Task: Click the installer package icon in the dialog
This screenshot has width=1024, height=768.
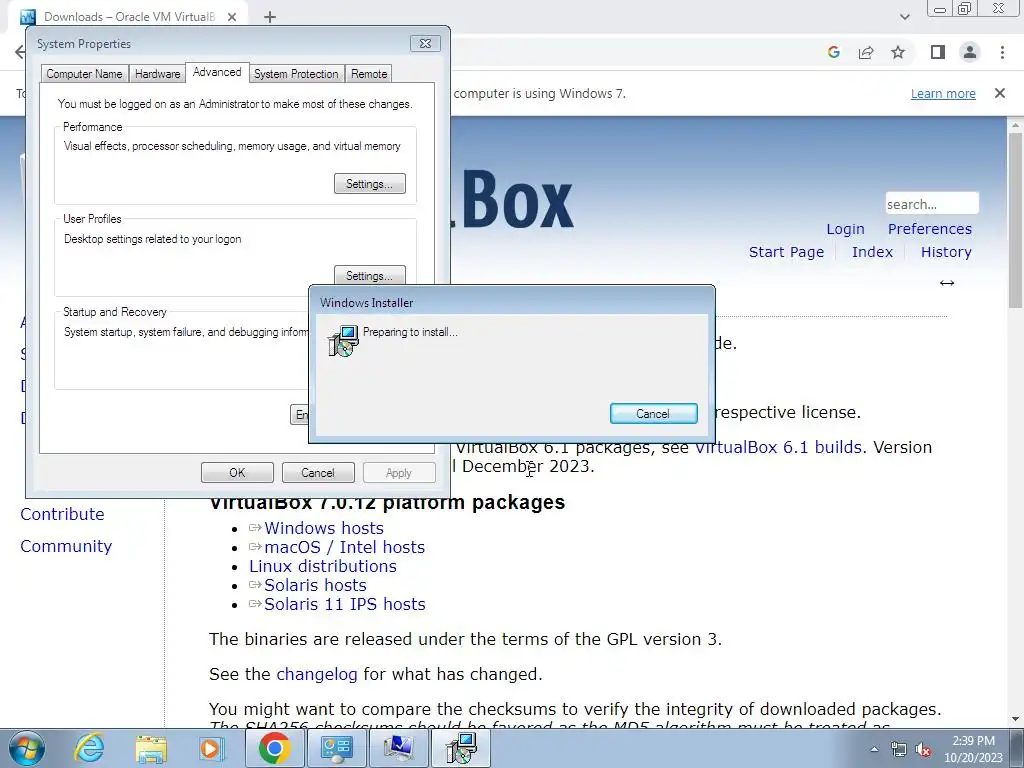Action: click(x=344, y=340)
